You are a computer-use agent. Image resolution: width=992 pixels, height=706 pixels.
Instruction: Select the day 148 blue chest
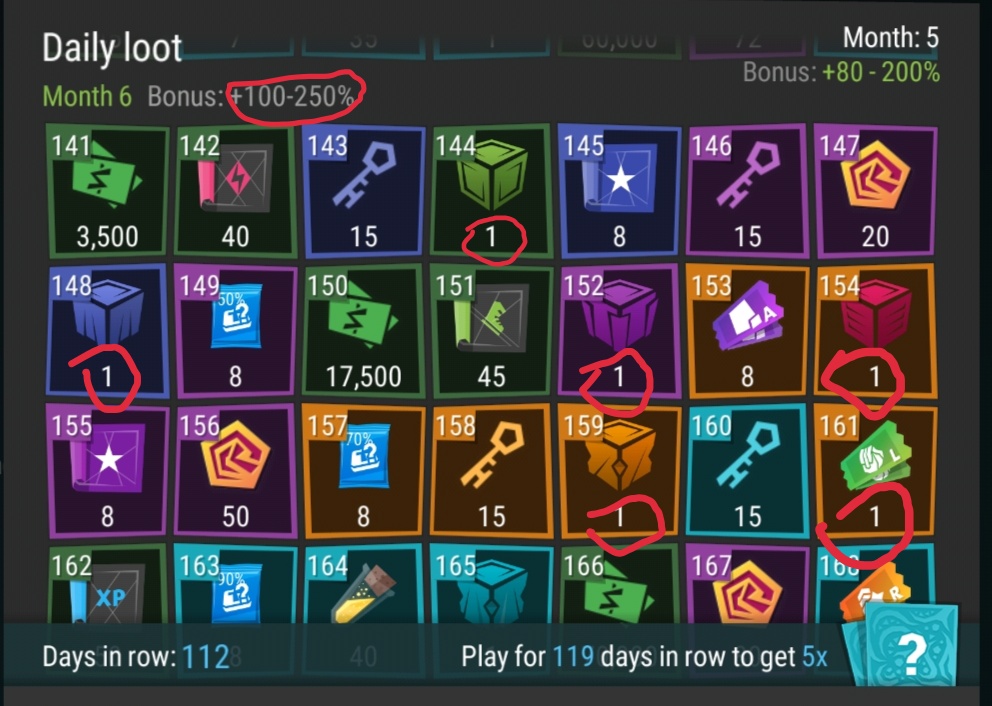click(x=108, y=331)
